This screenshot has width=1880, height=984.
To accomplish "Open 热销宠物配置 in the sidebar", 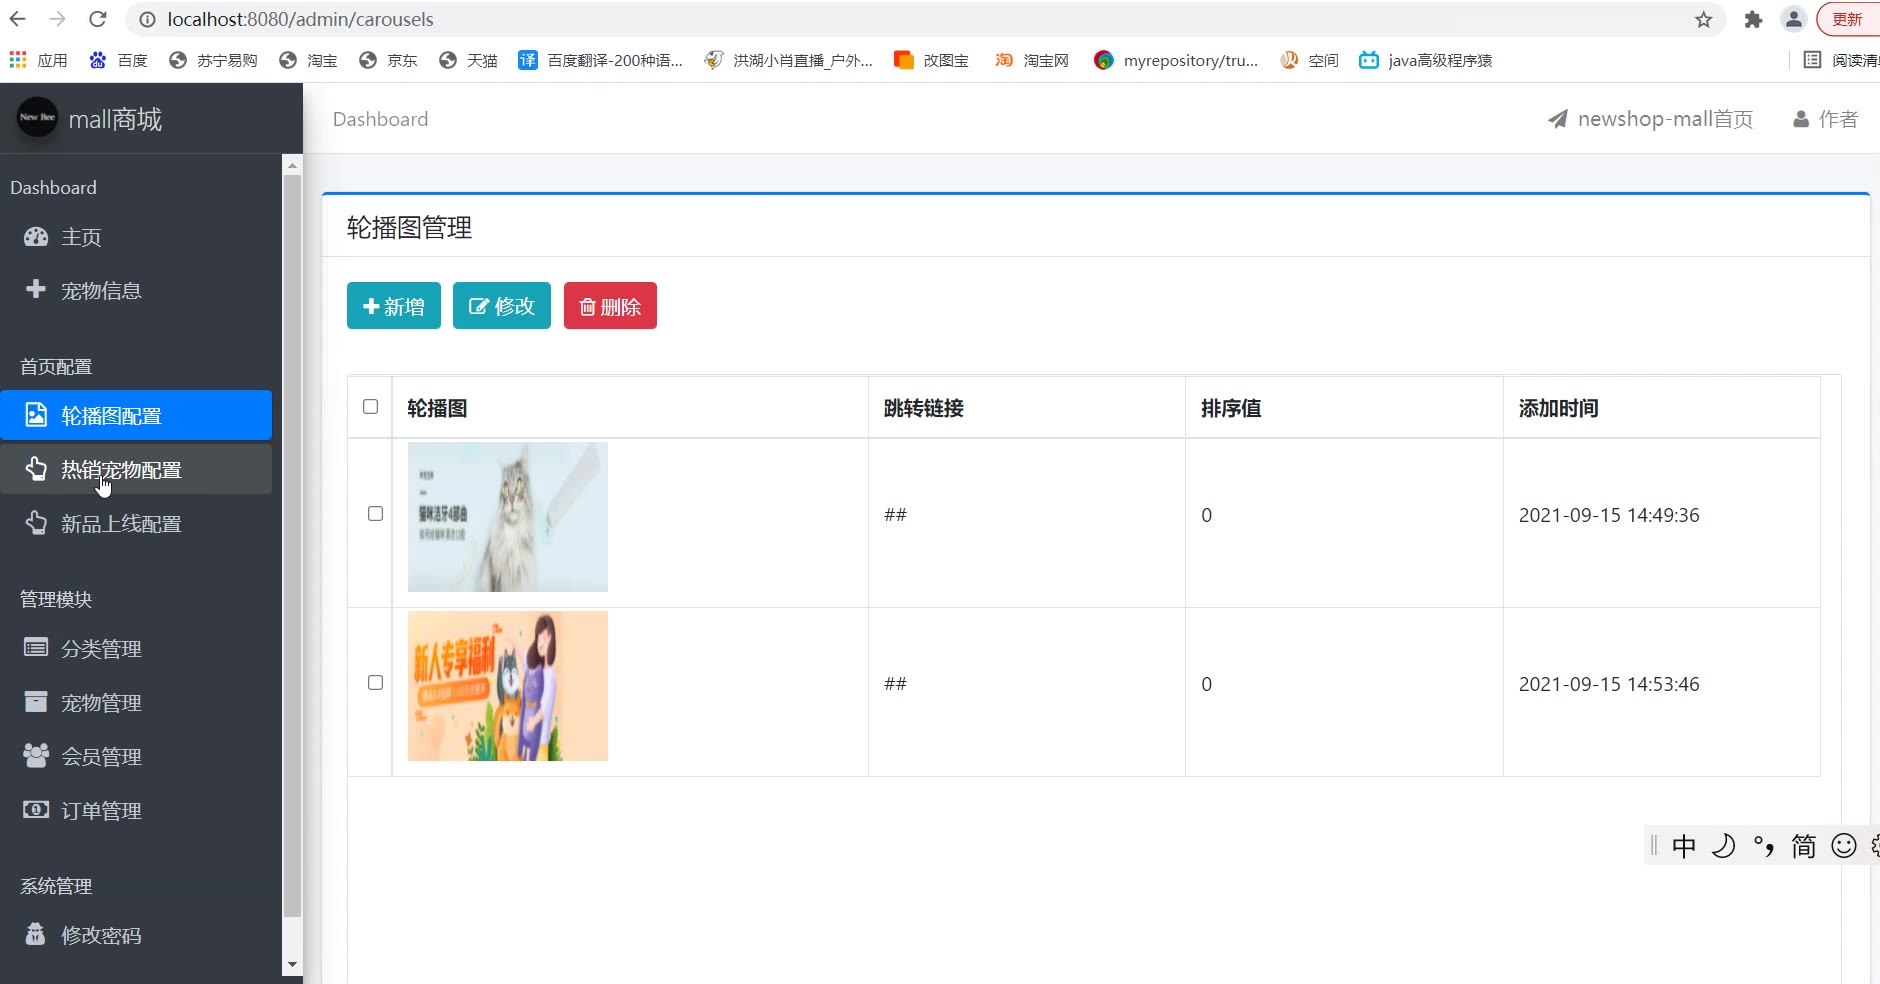I will 121,470.
